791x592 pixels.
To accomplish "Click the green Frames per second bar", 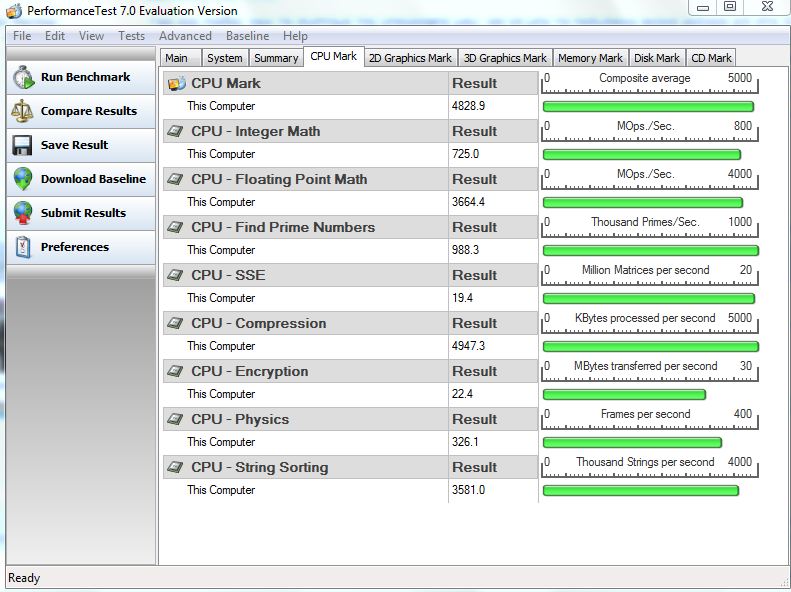I will [632, 443].
